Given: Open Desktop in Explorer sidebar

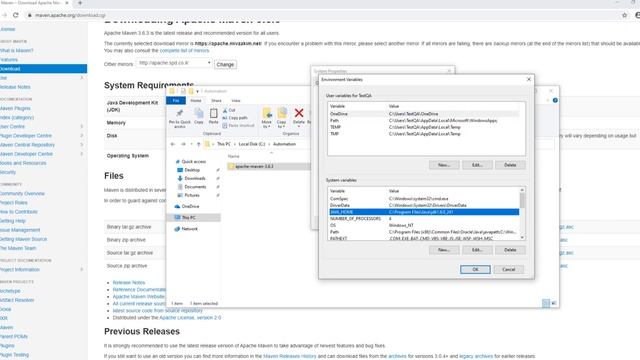Looking at the screenshot, I should pyautogui.click(x=189, y=170).
